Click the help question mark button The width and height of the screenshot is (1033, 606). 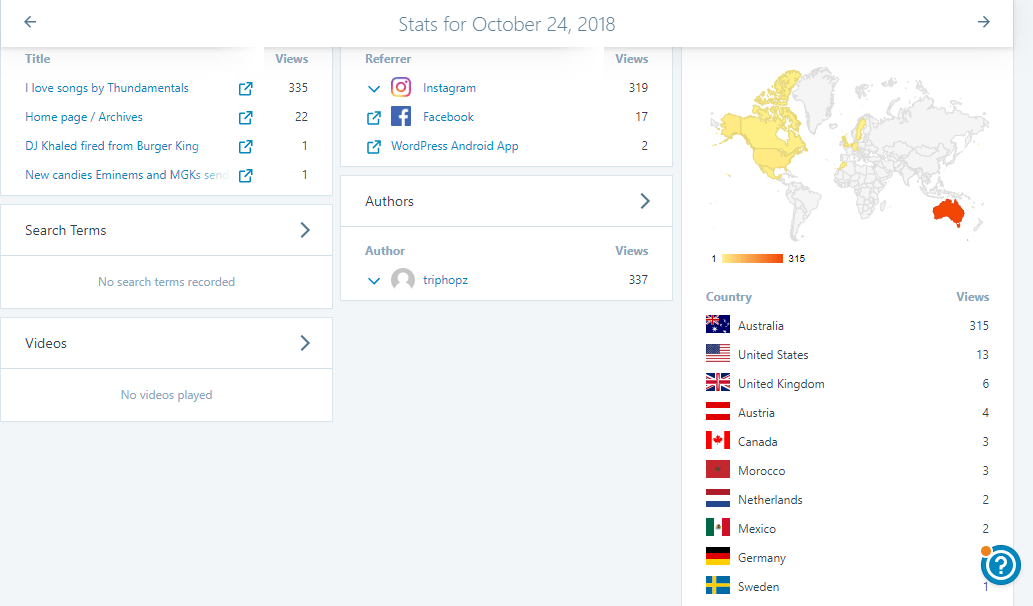point(1000,565)
